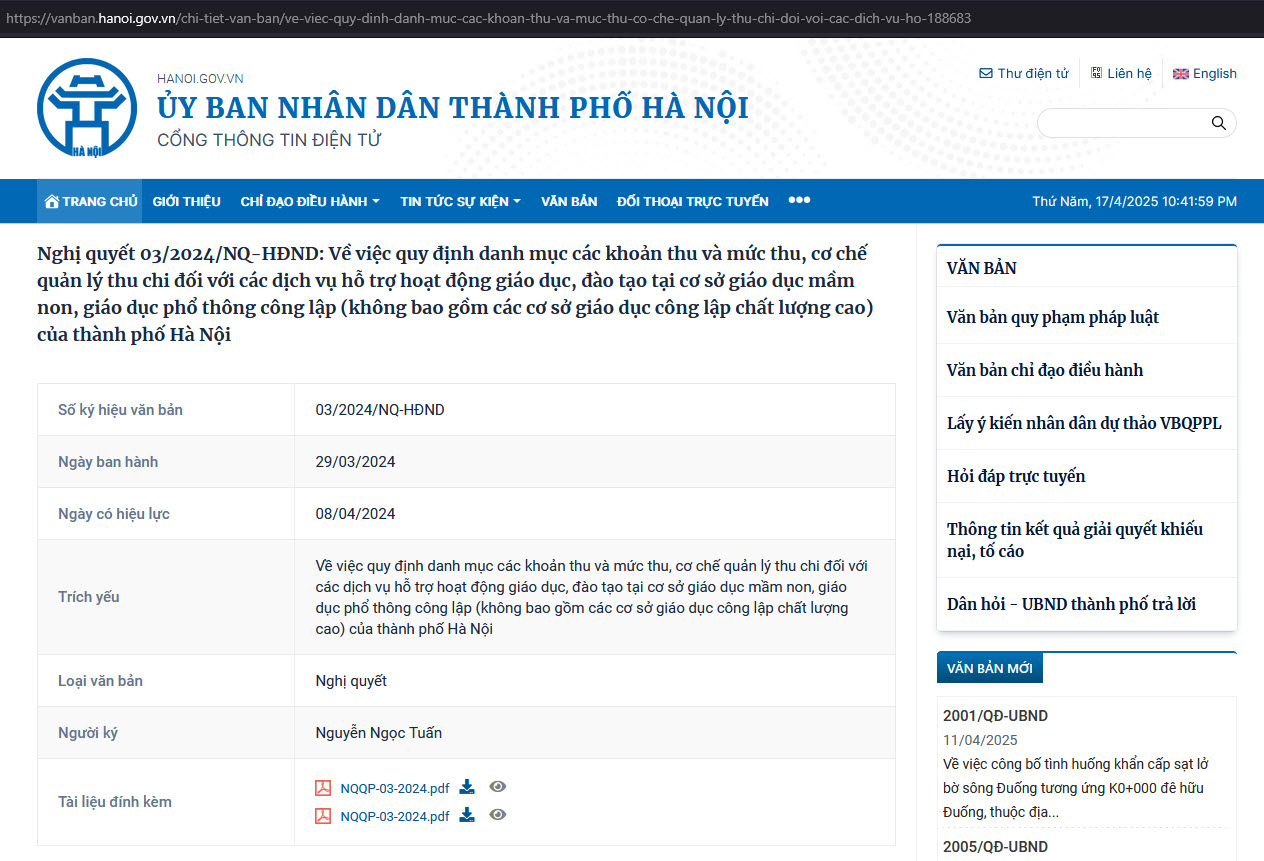Click the Hanoi city logo emblem
The width and height of the screenshot is (1264, 861).
pyautogui.click(x=86, y=107)
